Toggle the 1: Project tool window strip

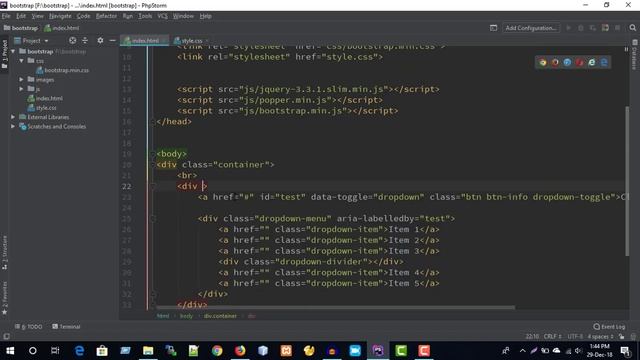[x=4, y=54]
